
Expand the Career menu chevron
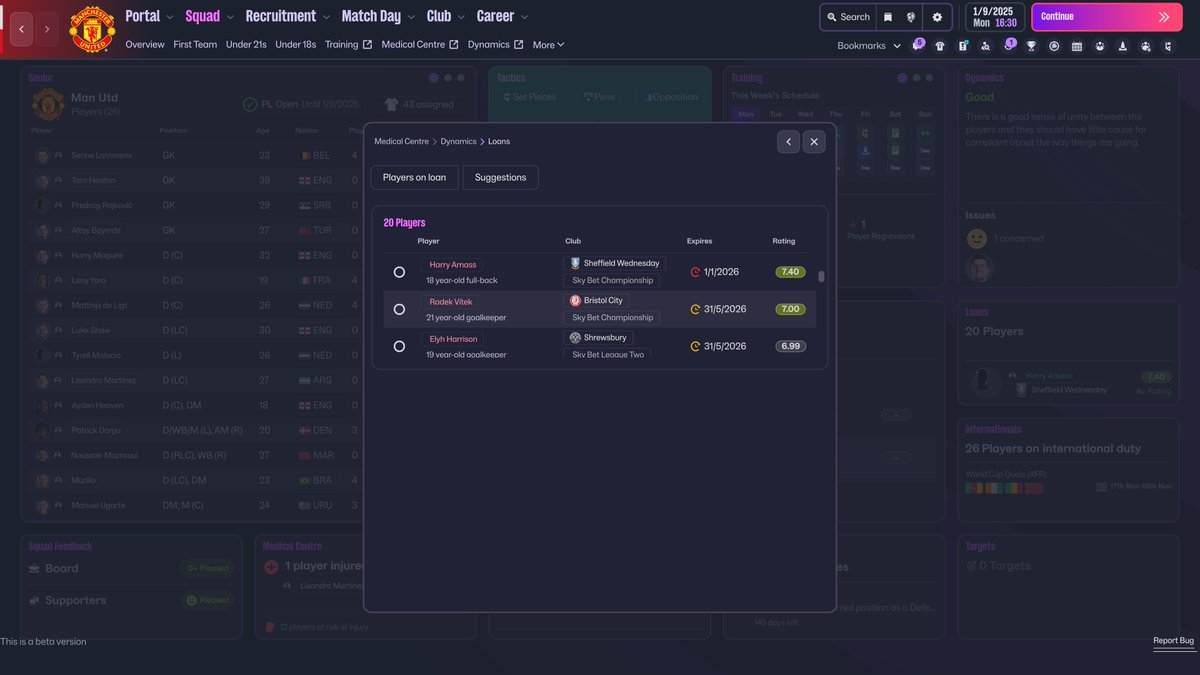pyautogui.click(x=524, y=17)
